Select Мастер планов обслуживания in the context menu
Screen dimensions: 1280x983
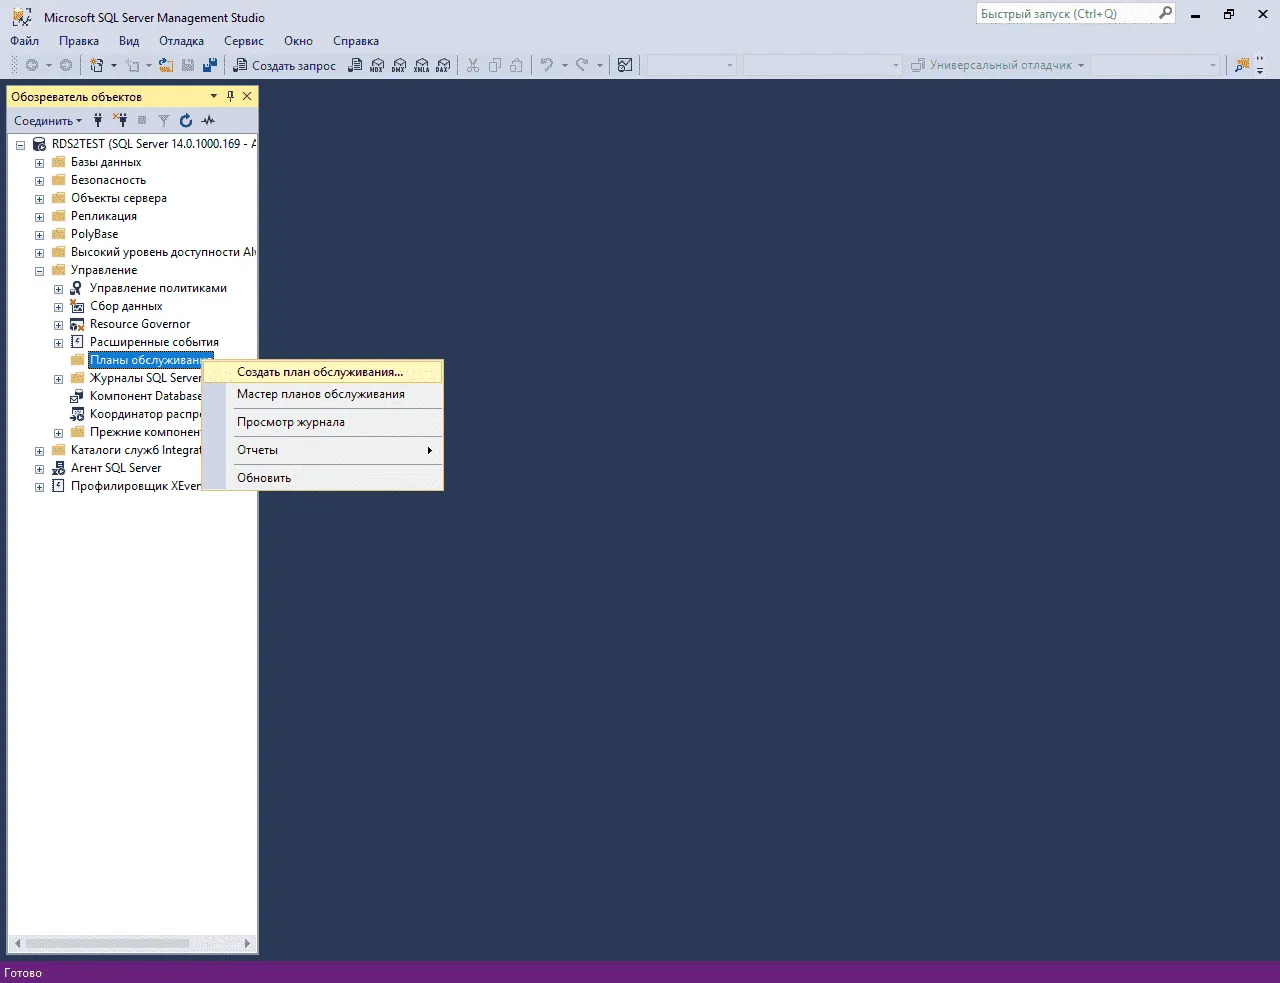click(320, 394)
